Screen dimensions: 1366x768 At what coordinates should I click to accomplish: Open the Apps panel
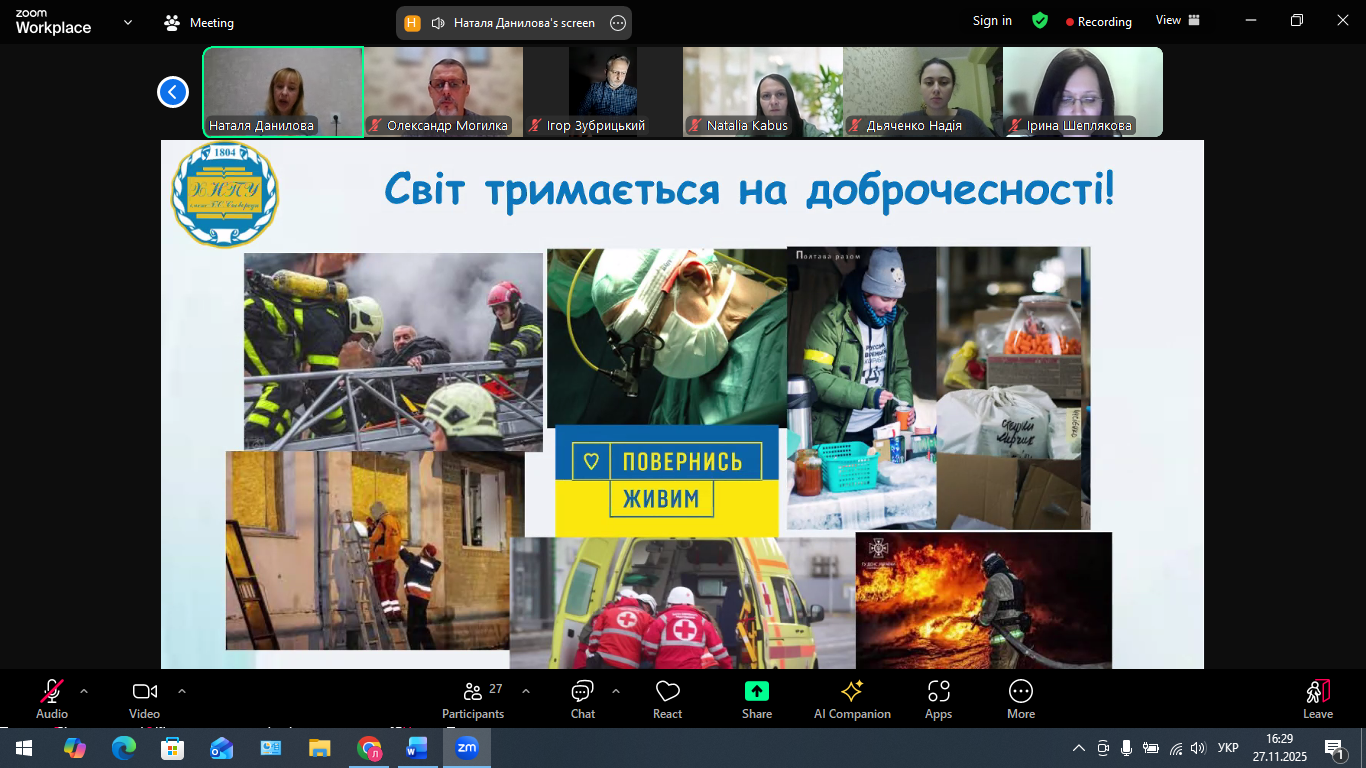[x=938, y=698]
